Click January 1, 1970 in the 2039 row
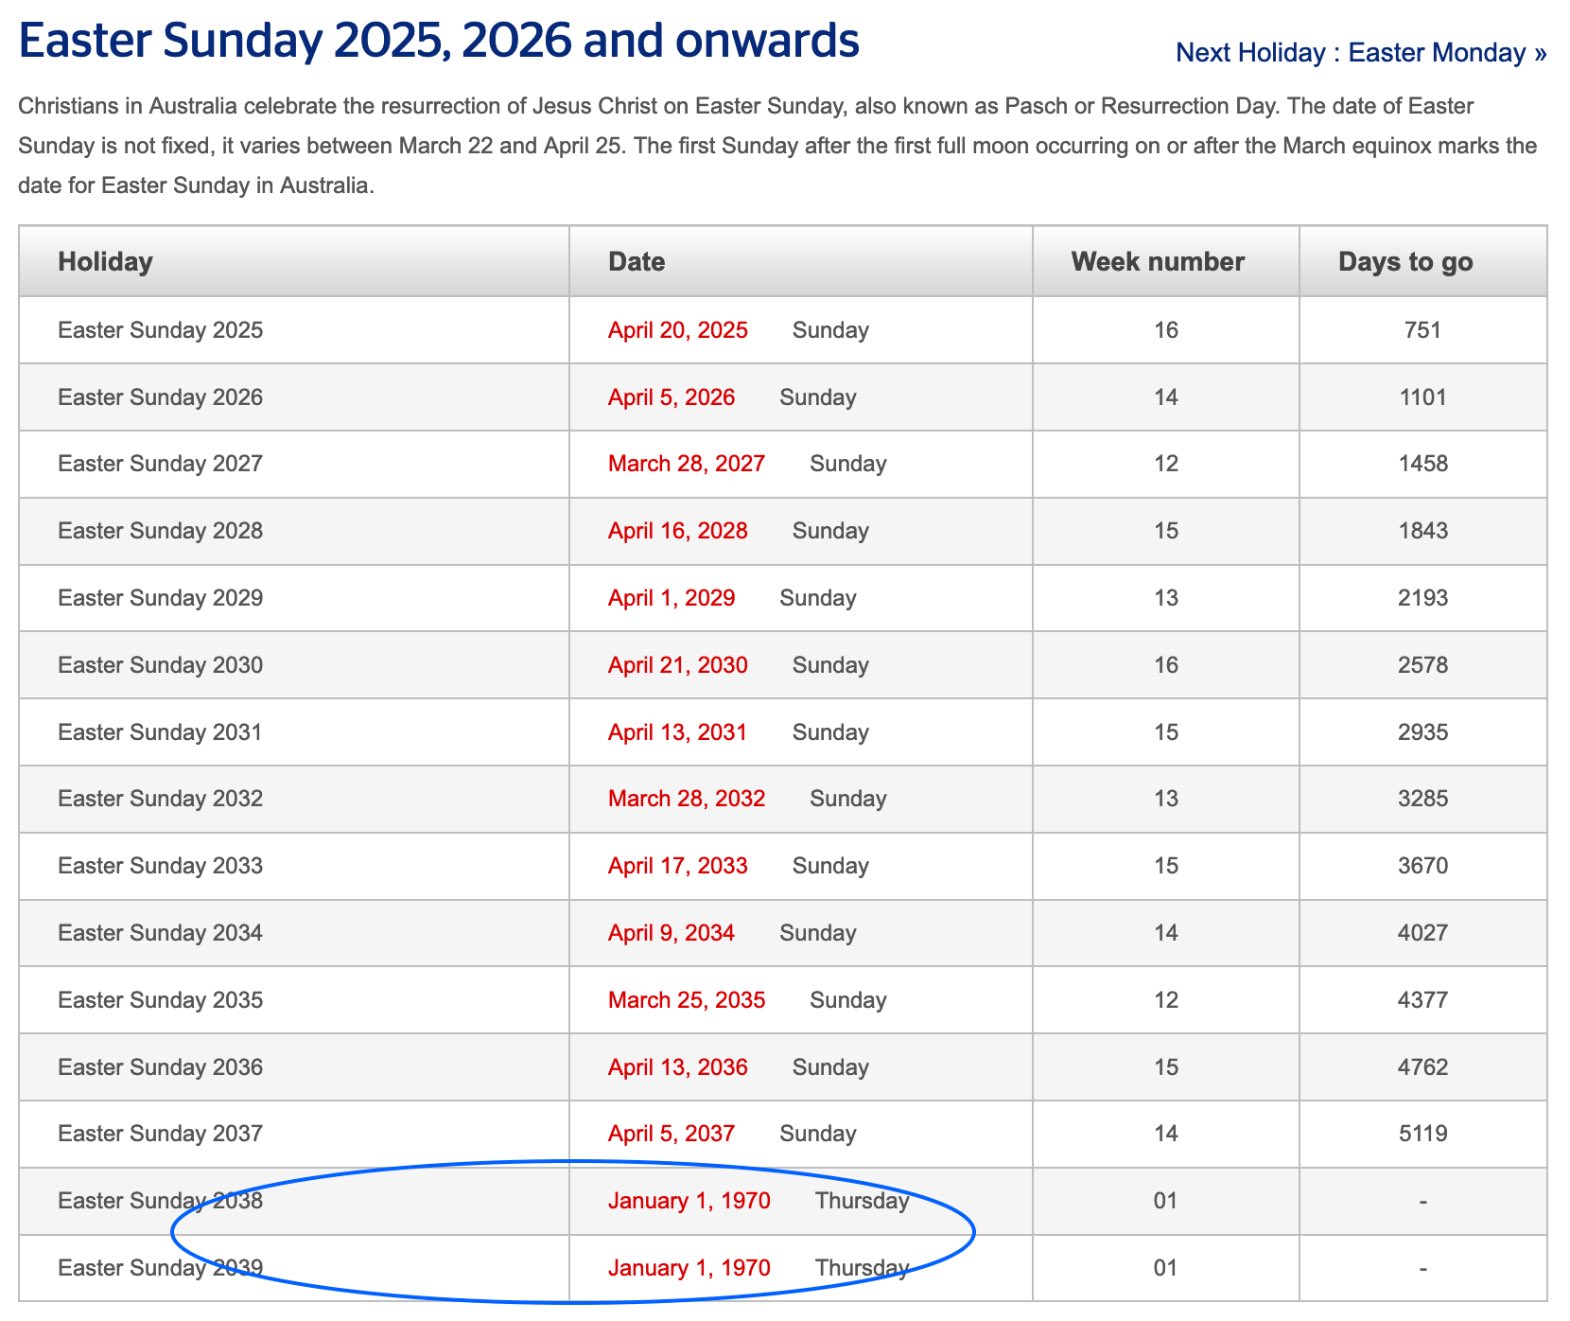This screenshot has height=1321, width=1570. (689, 1267)
